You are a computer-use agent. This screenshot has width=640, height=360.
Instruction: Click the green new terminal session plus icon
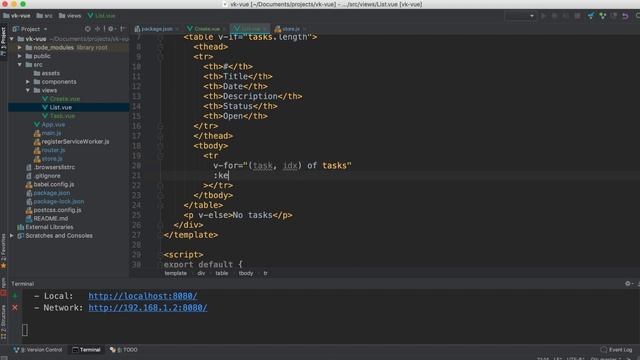15,296
